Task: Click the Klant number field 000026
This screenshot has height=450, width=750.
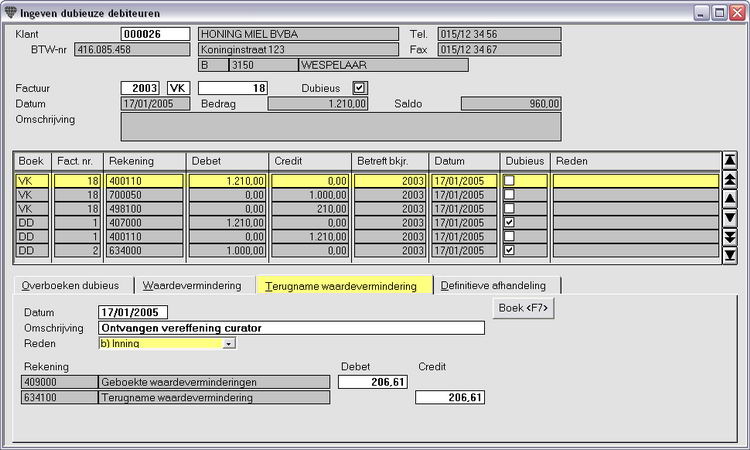Action: (x=155, y=34)
